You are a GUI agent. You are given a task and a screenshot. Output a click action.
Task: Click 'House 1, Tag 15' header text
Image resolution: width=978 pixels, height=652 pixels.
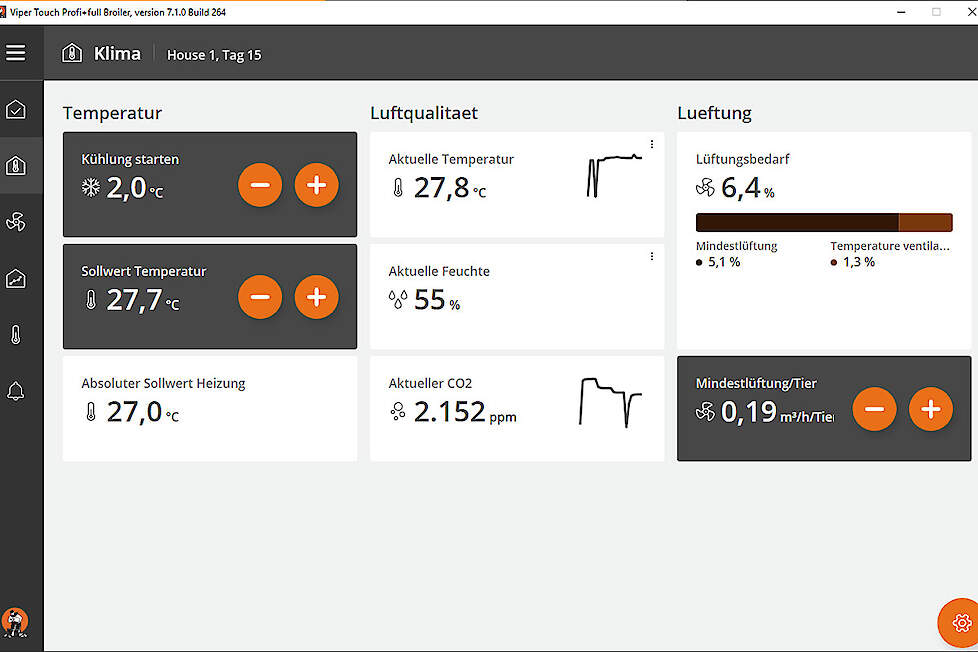tap(214, 55)
